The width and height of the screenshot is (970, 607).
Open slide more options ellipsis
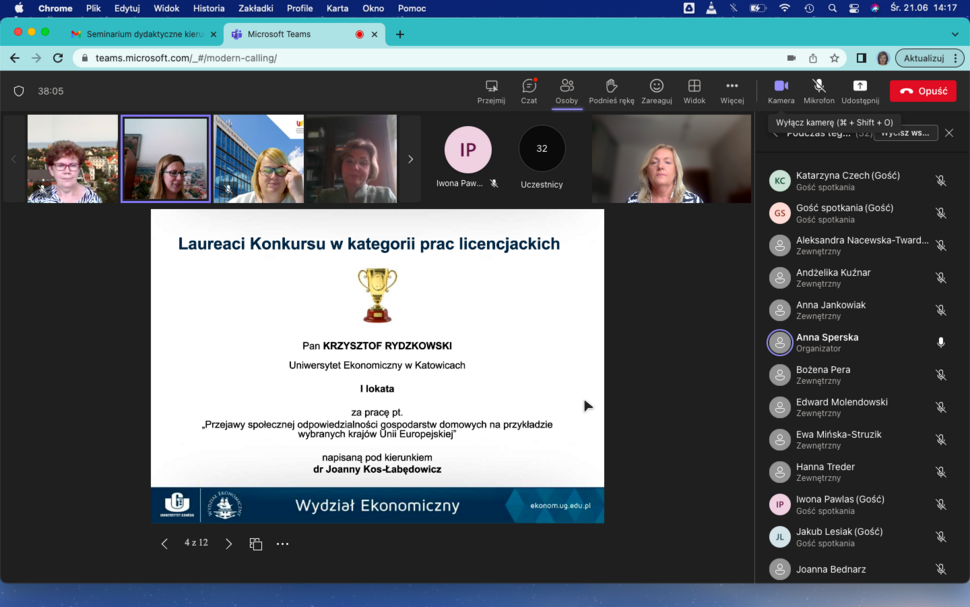pos(283,544)
